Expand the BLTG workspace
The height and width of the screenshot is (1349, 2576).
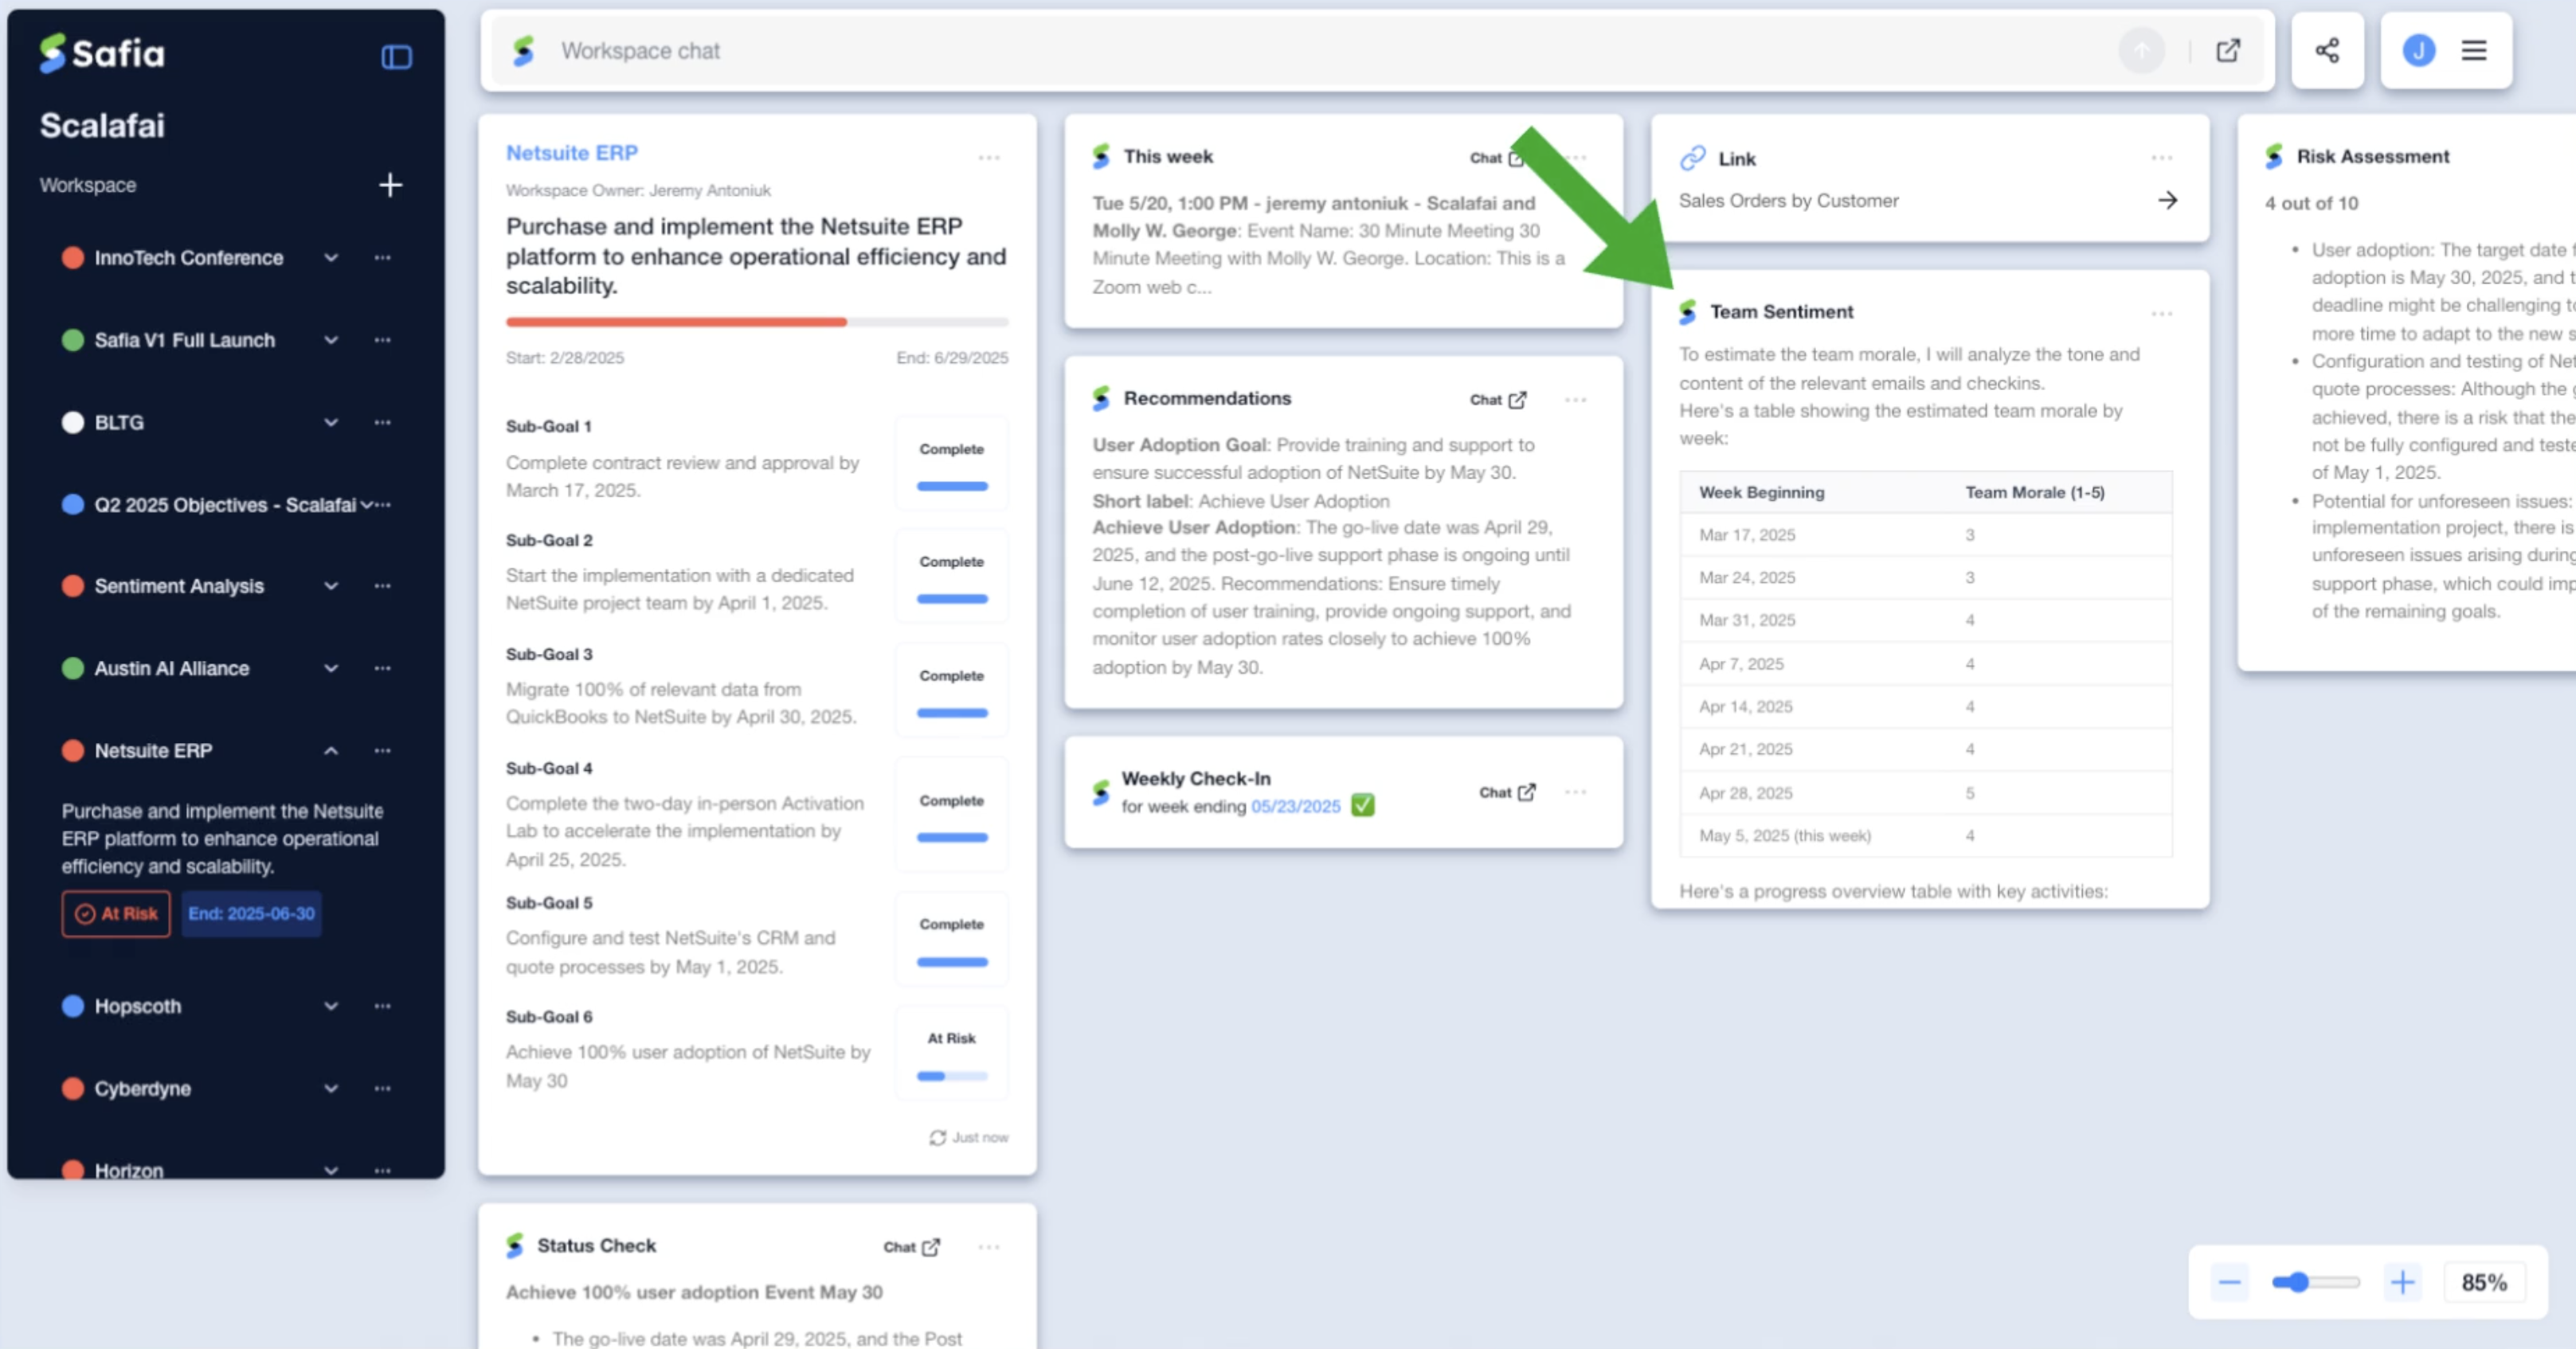click(331, 422)
